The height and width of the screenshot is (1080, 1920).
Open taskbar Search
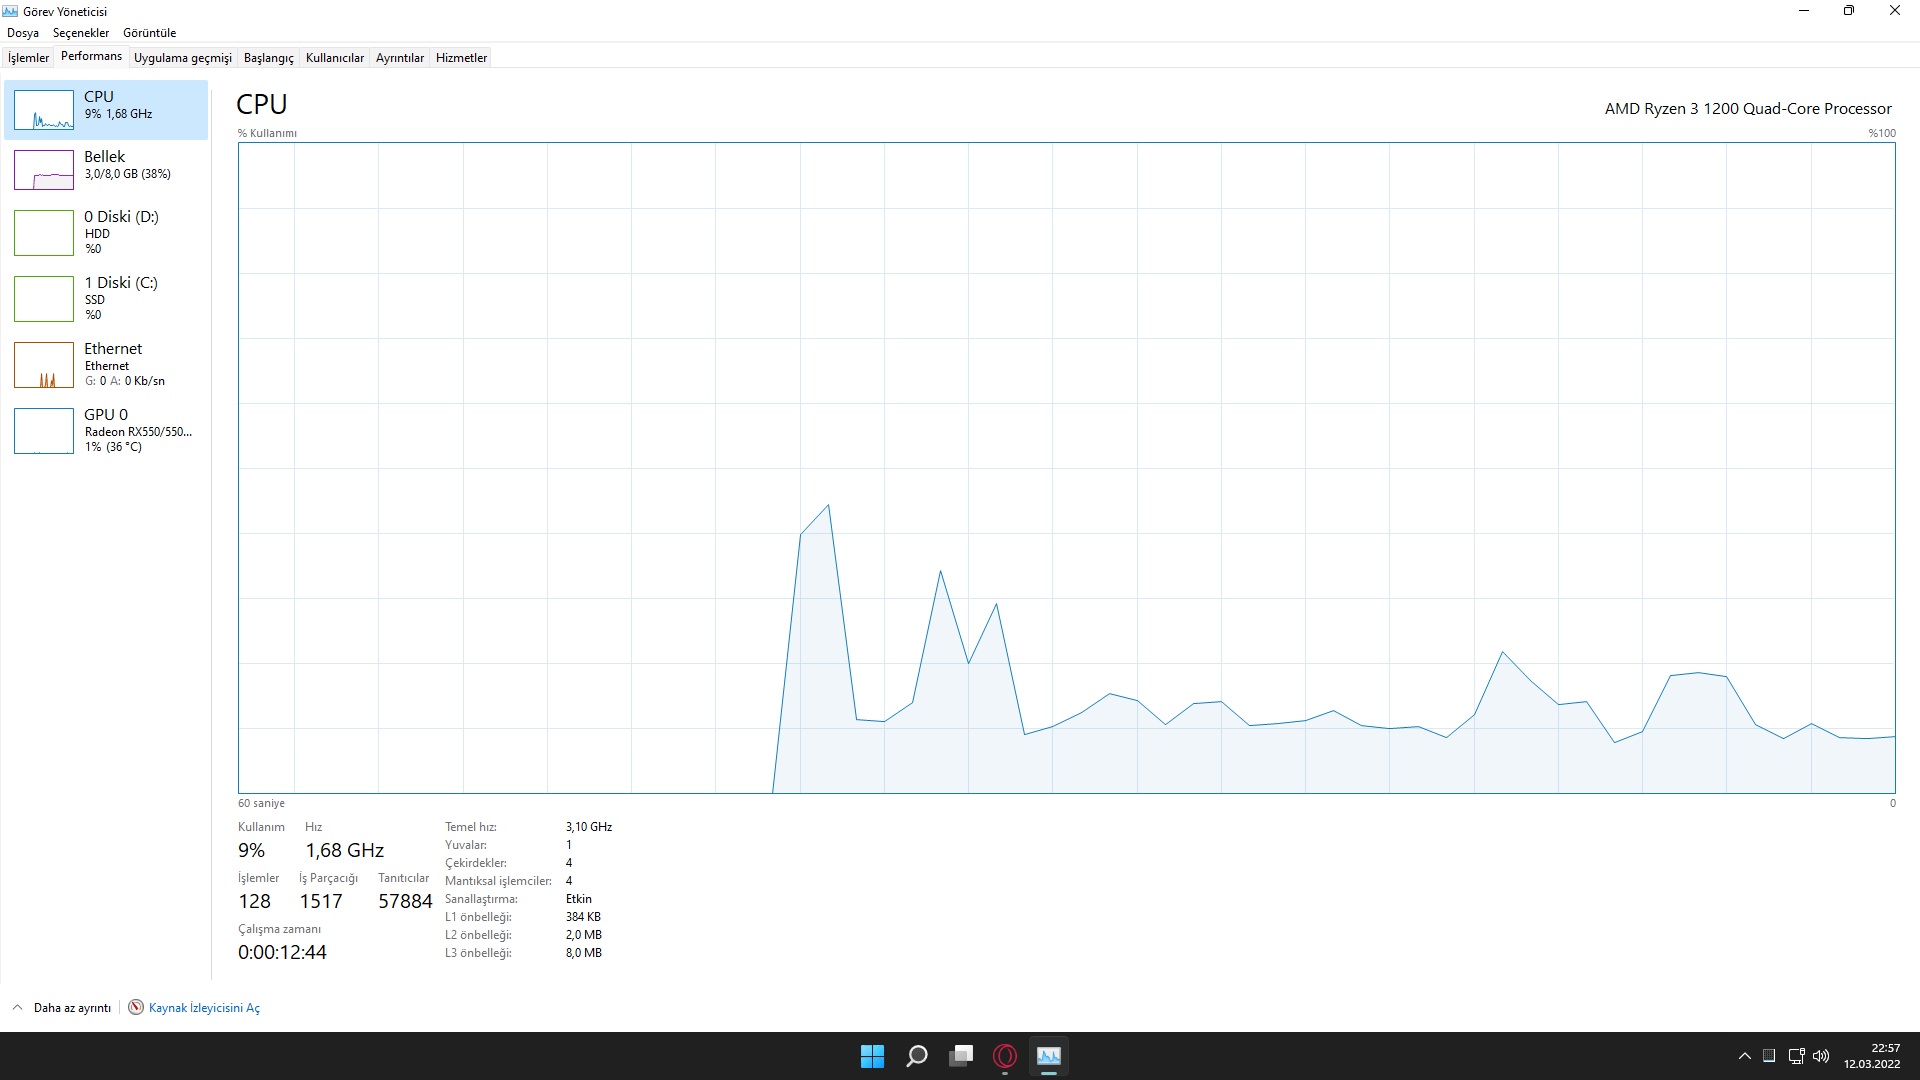click(x=916, y=1056)
